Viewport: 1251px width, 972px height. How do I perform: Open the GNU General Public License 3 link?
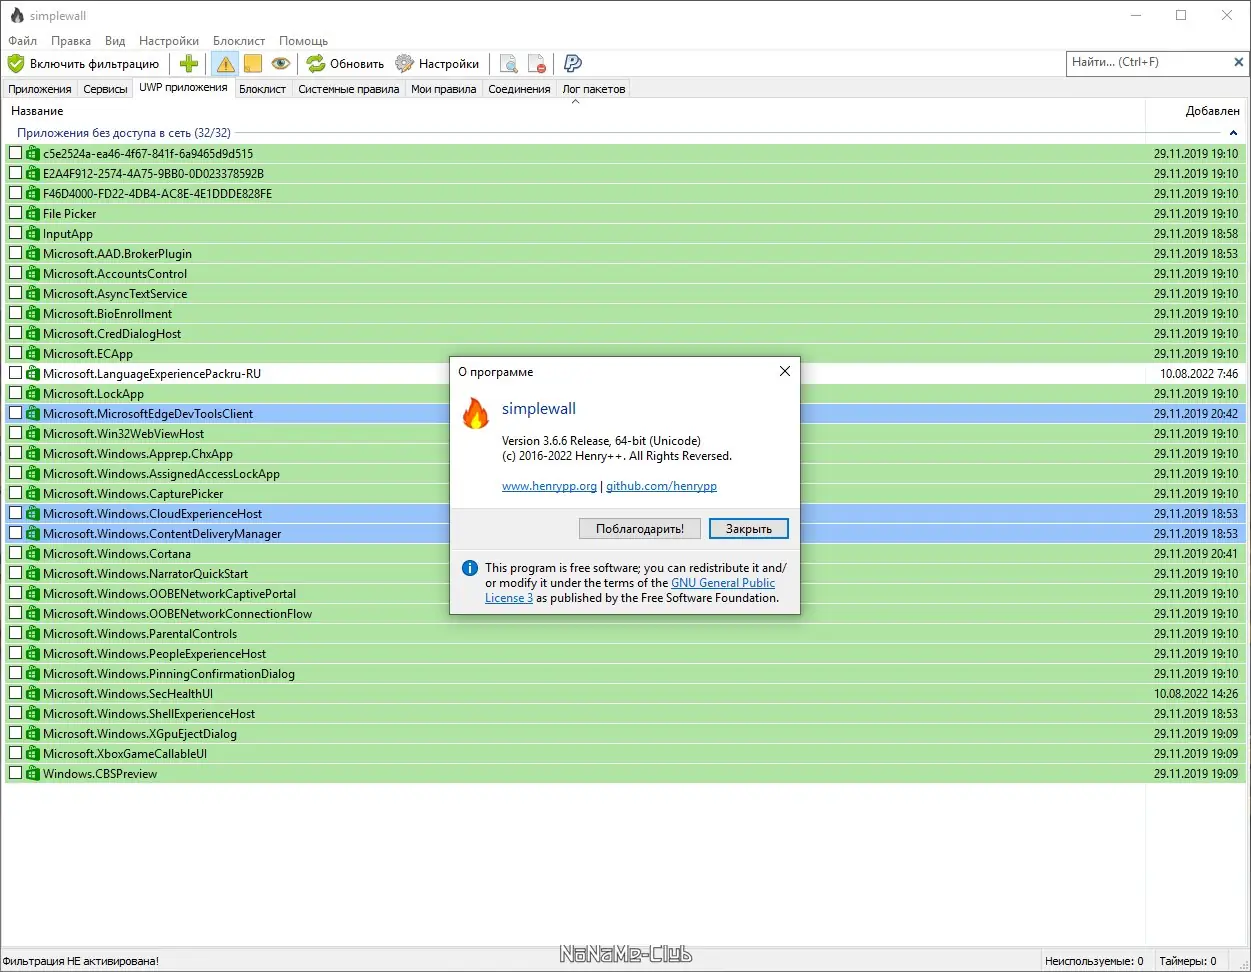tap(723, 583)
